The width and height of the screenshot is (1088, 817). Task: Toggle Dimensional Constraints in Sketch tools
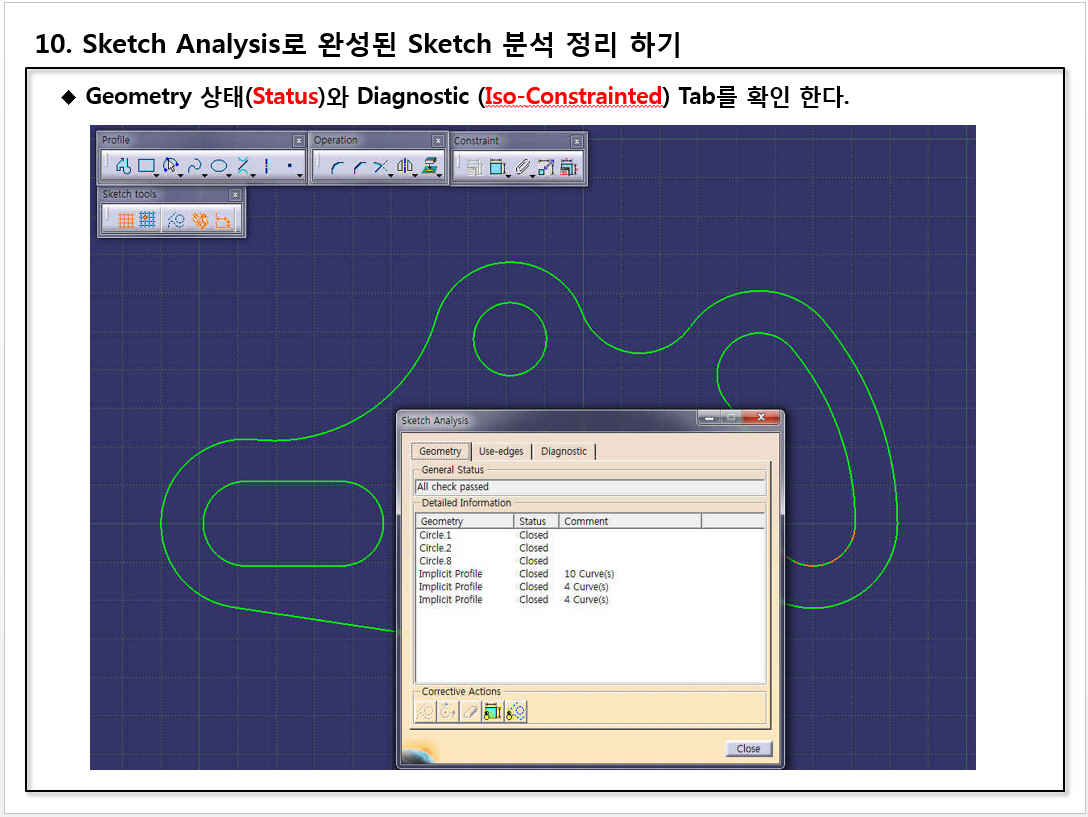coord(224,220)
